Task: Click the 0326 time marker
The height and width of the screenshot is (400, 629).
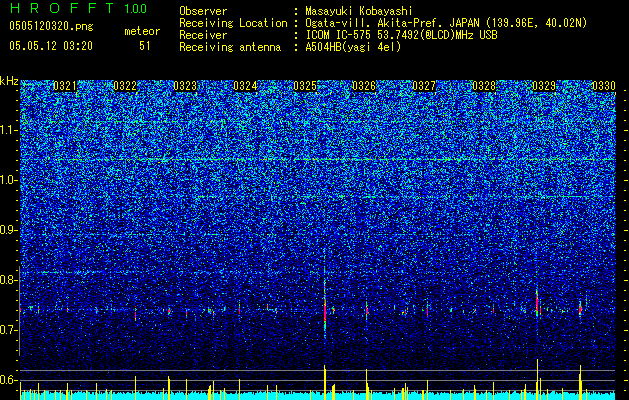Action: click(364, 86)
